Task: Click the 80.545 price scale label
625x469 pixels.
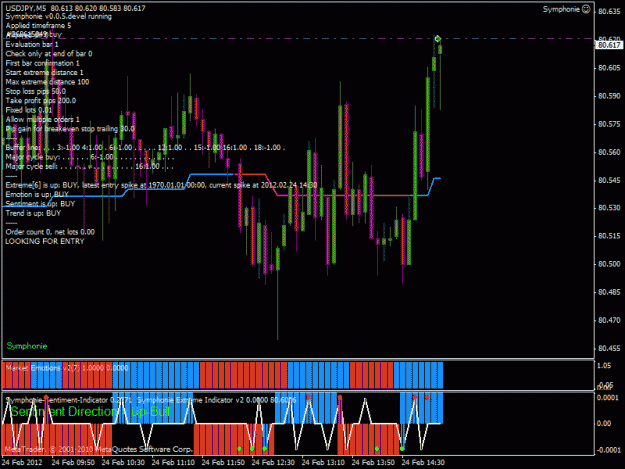Action: click(x=609, y=181)
